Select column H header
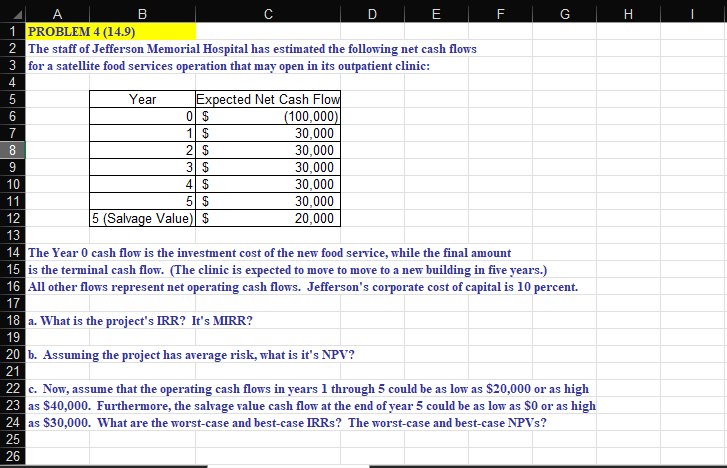 628,14
